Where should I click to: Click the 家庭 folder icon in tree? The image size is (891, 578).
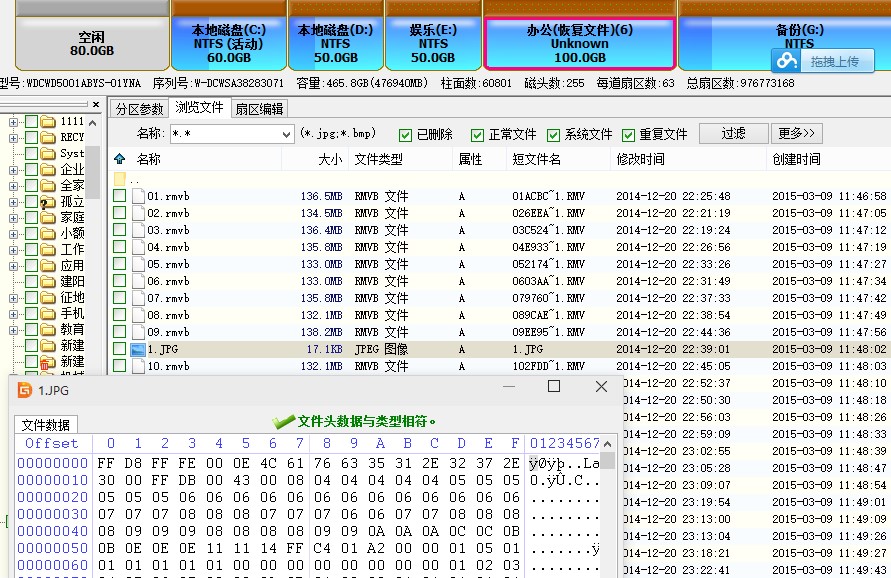point(48,218)
